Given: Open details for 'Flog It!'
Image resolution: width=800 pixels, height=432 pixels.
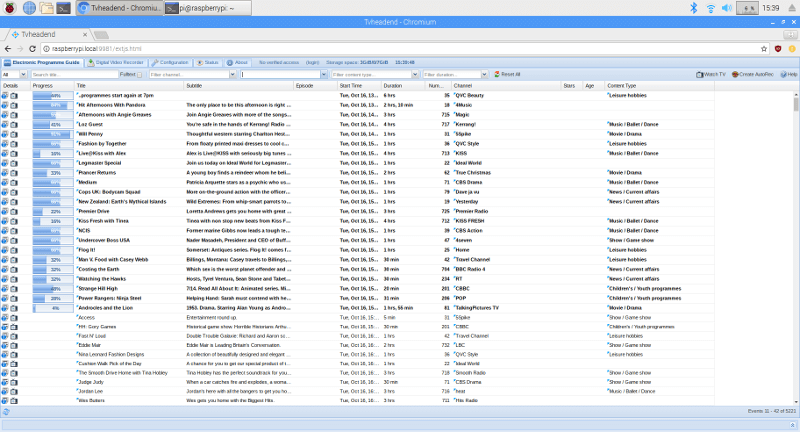Looking at the screenshot, I should pyautogui.click(x=5, y=250).
